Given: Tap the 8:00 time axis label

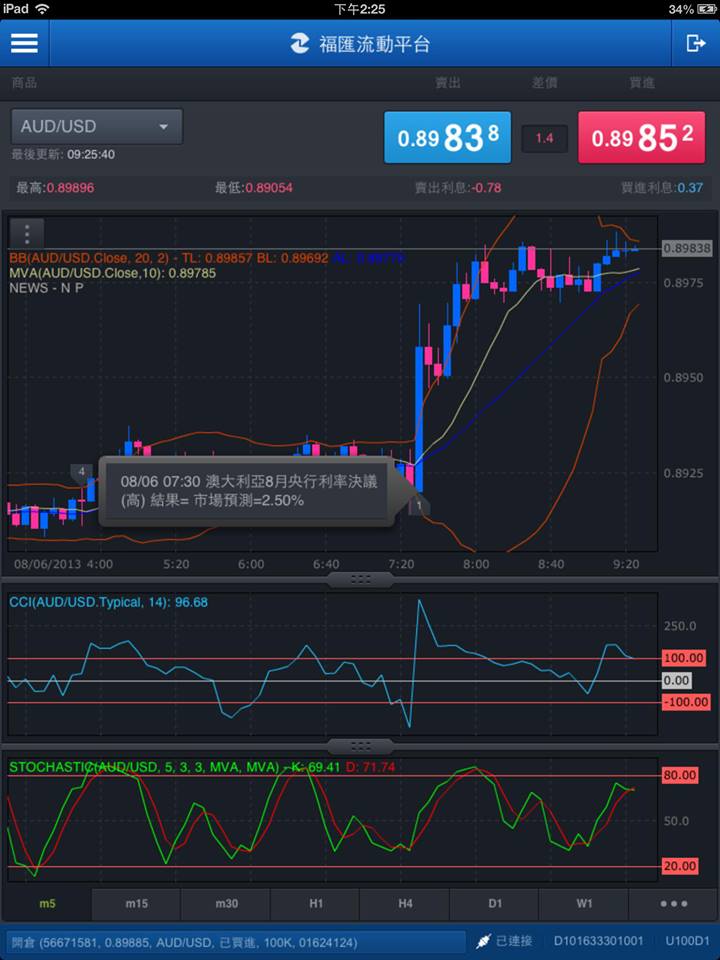Looking at the screenshot, I should coord(476,564).
